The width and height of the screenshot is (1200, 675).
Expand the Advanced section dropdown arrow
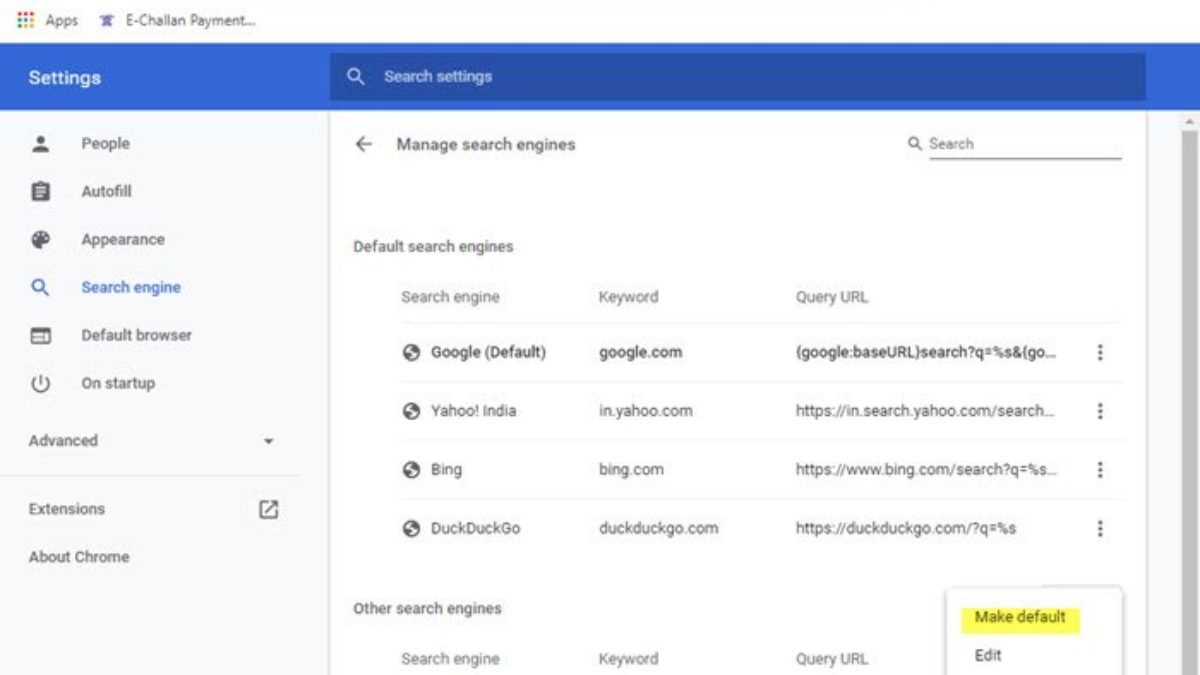coord(268,441)
